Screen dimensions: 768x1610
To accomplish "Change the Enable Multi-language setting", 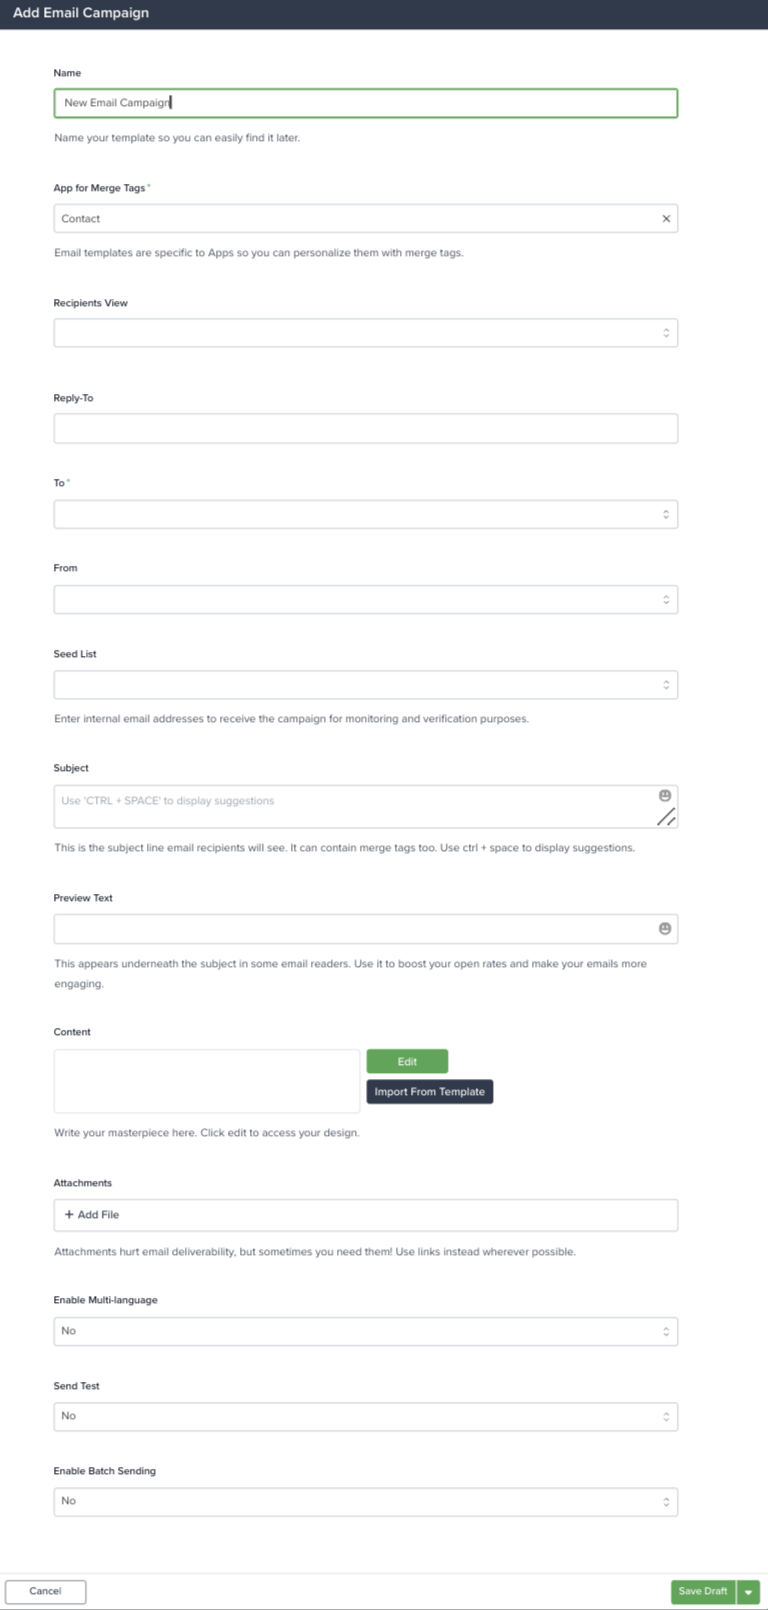I will [366, 1331].
